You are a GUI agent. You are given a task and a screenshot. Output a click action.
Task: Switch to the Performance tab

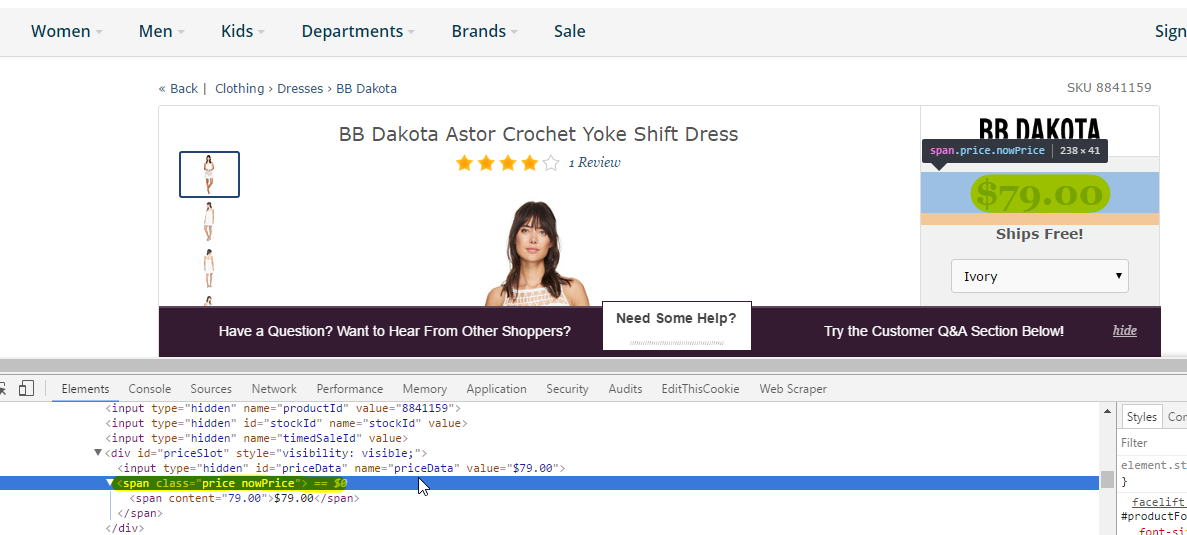click(350, 389)
